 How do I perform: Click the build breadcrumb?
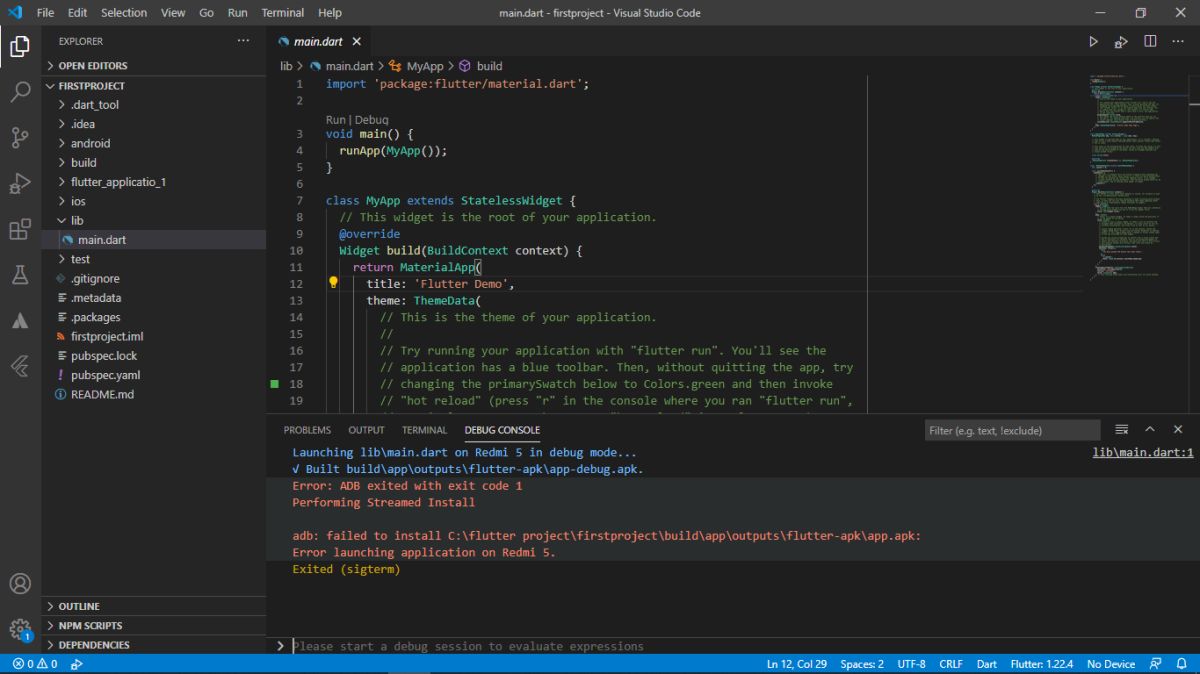click(x=481, y=66)
